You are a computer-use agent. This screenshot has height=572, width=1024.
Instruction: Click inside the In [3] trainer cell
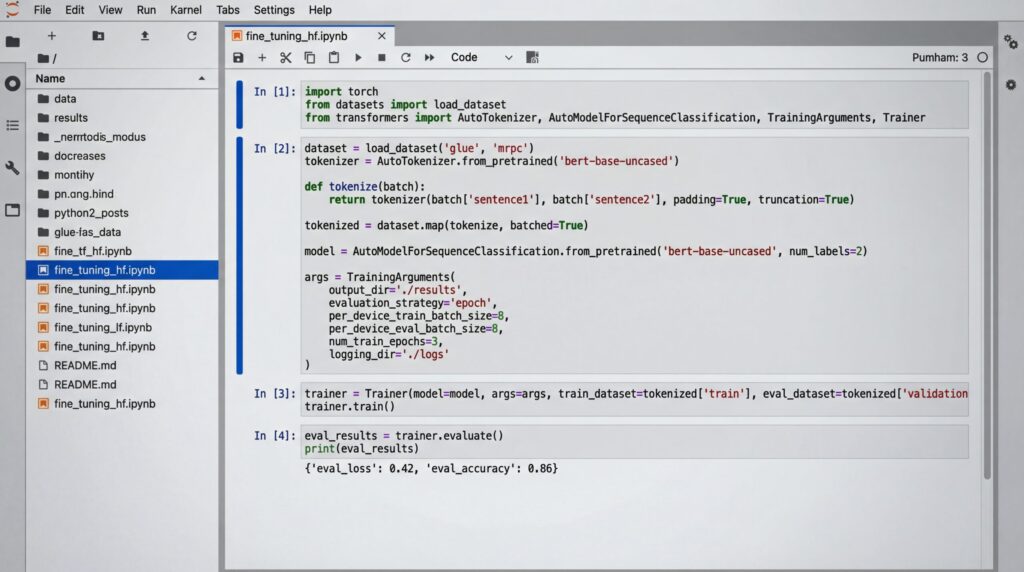click(x=634, y=400)
